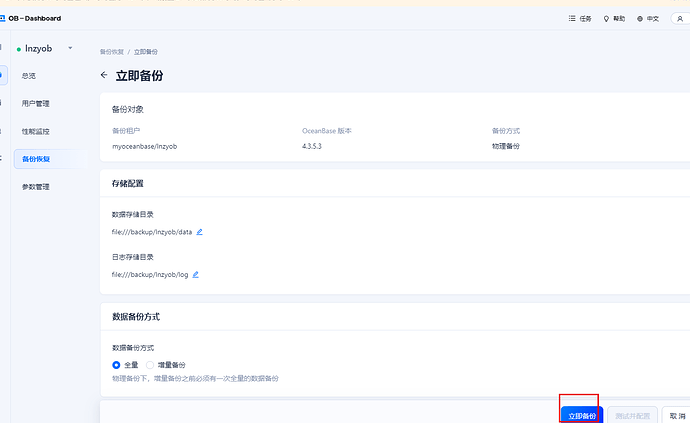Open 总览 overview in sidebar
This screenshot has height=423, width=690.
[29, 75]
